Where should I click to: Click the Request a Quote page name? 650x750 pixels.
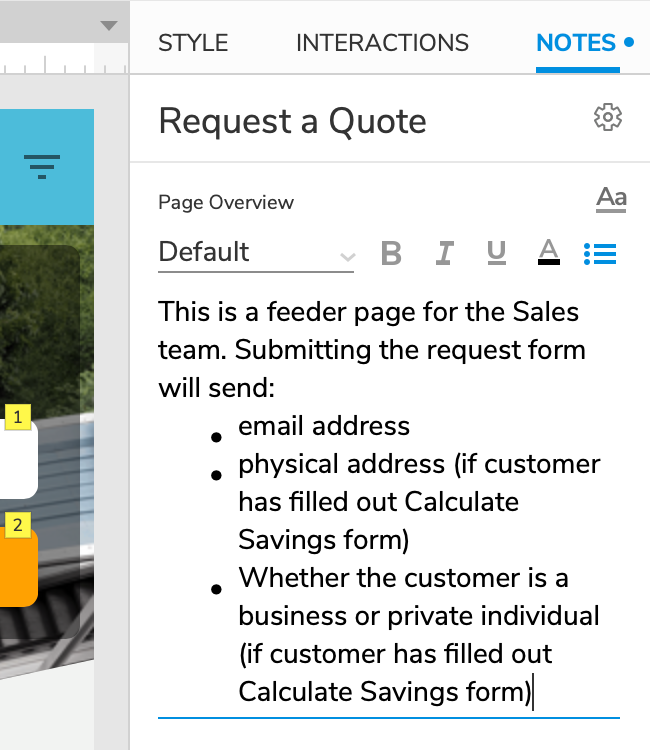tap(292, 122)
